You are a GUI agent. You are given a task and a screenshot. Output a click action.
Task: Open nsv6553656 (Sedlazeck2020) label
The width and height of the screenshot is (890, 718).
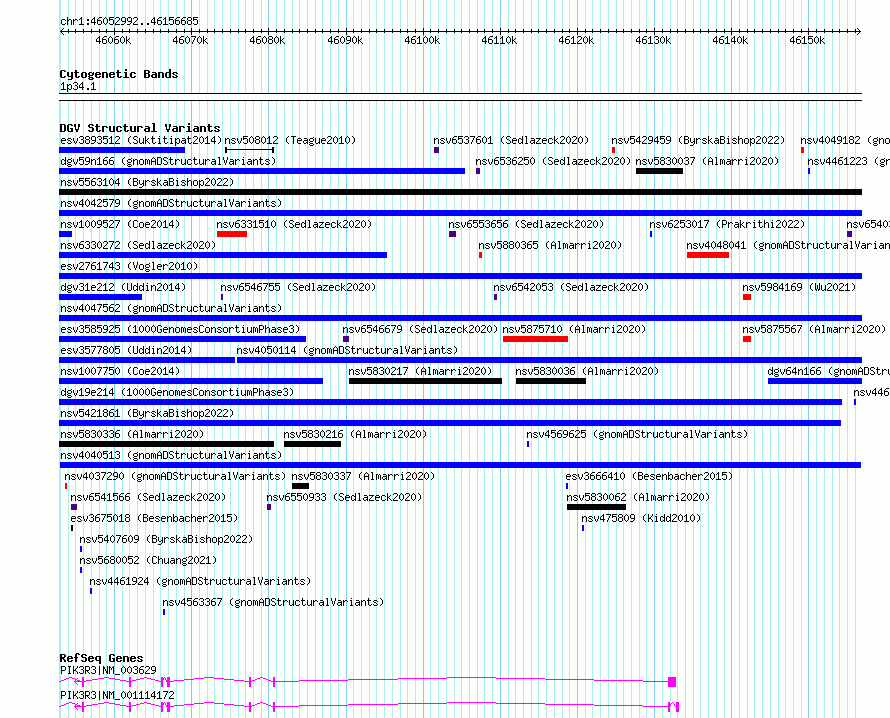tap(526, 224)
